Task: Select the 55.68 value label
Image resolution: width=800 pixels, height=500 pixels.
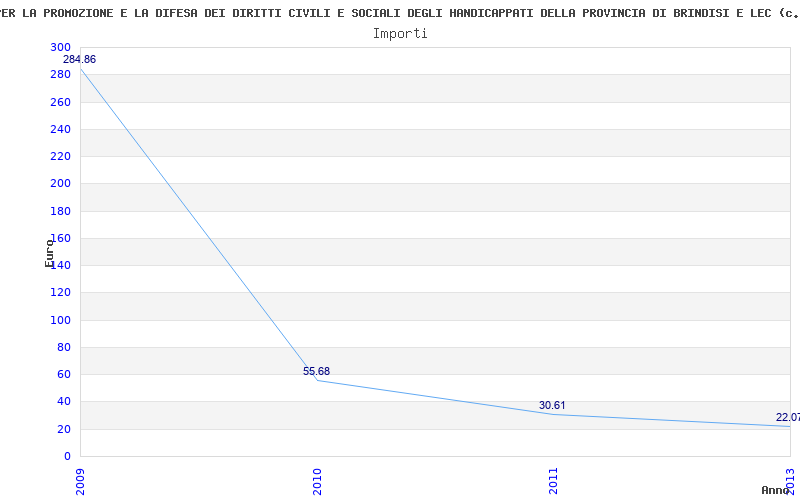Action: pos(316,371)
